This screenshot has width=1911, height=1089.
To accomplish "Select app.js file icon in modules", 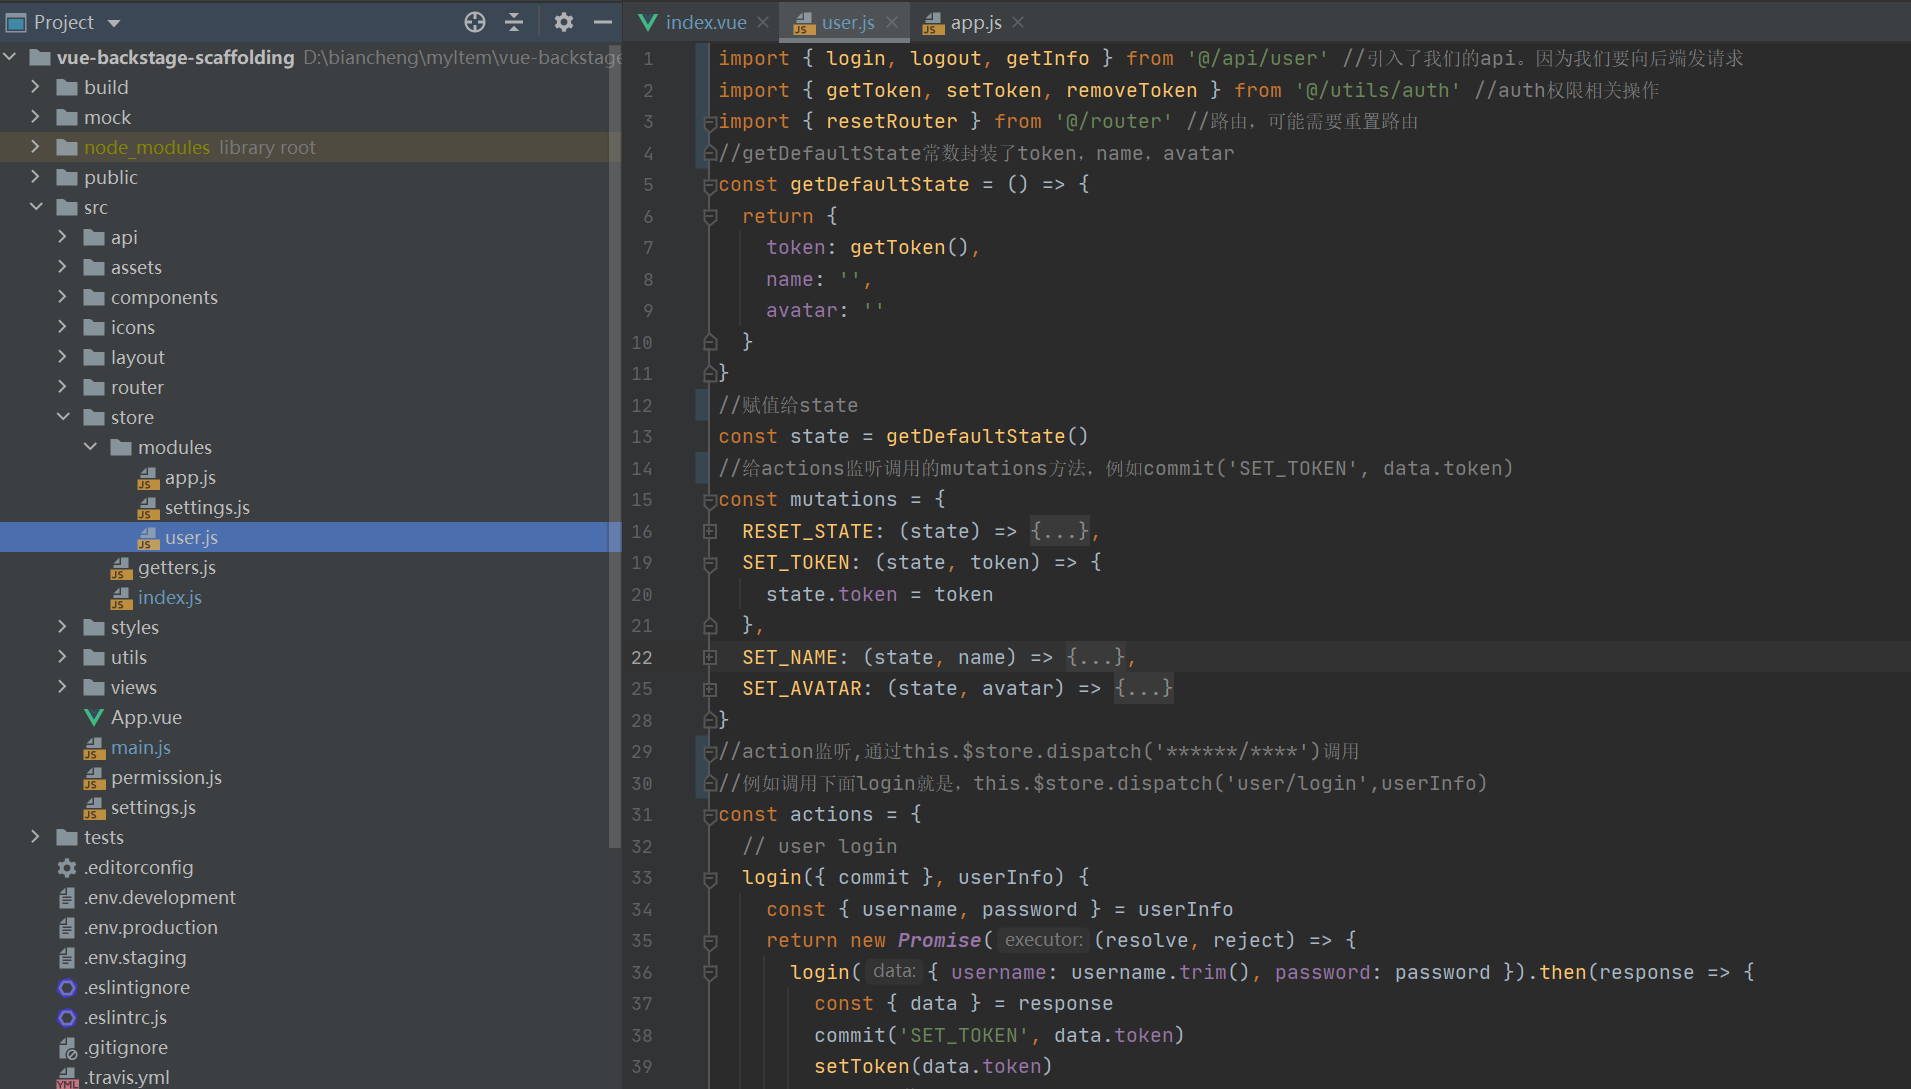I will [x=148, y=478].
